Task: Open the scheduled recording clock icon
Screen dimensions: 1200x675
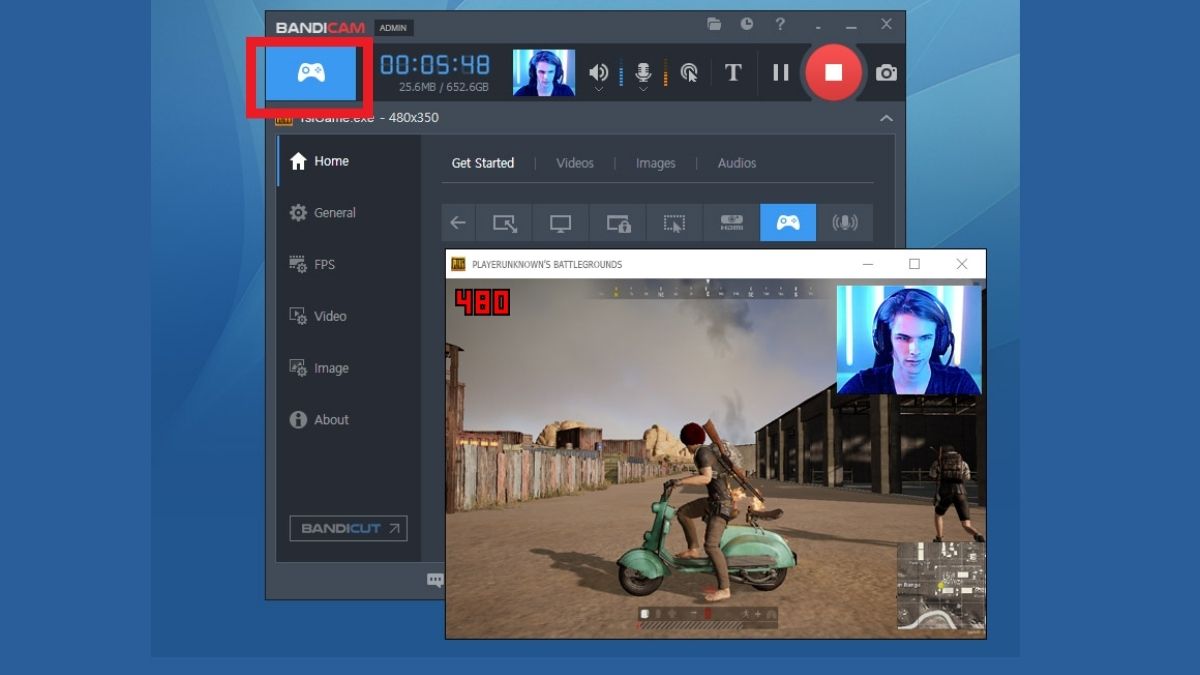Action: pyautogui.click(x=747, y=24)
